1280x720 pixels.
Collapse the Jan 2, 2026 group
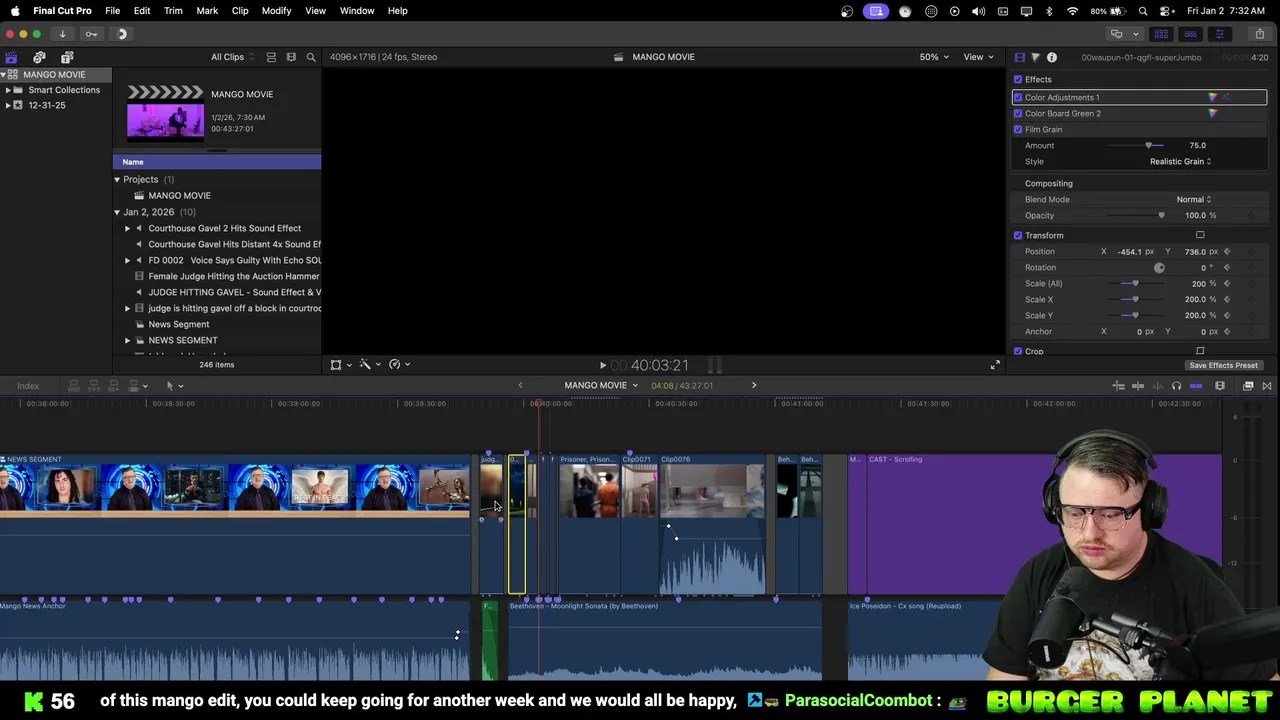pos(117,212)
